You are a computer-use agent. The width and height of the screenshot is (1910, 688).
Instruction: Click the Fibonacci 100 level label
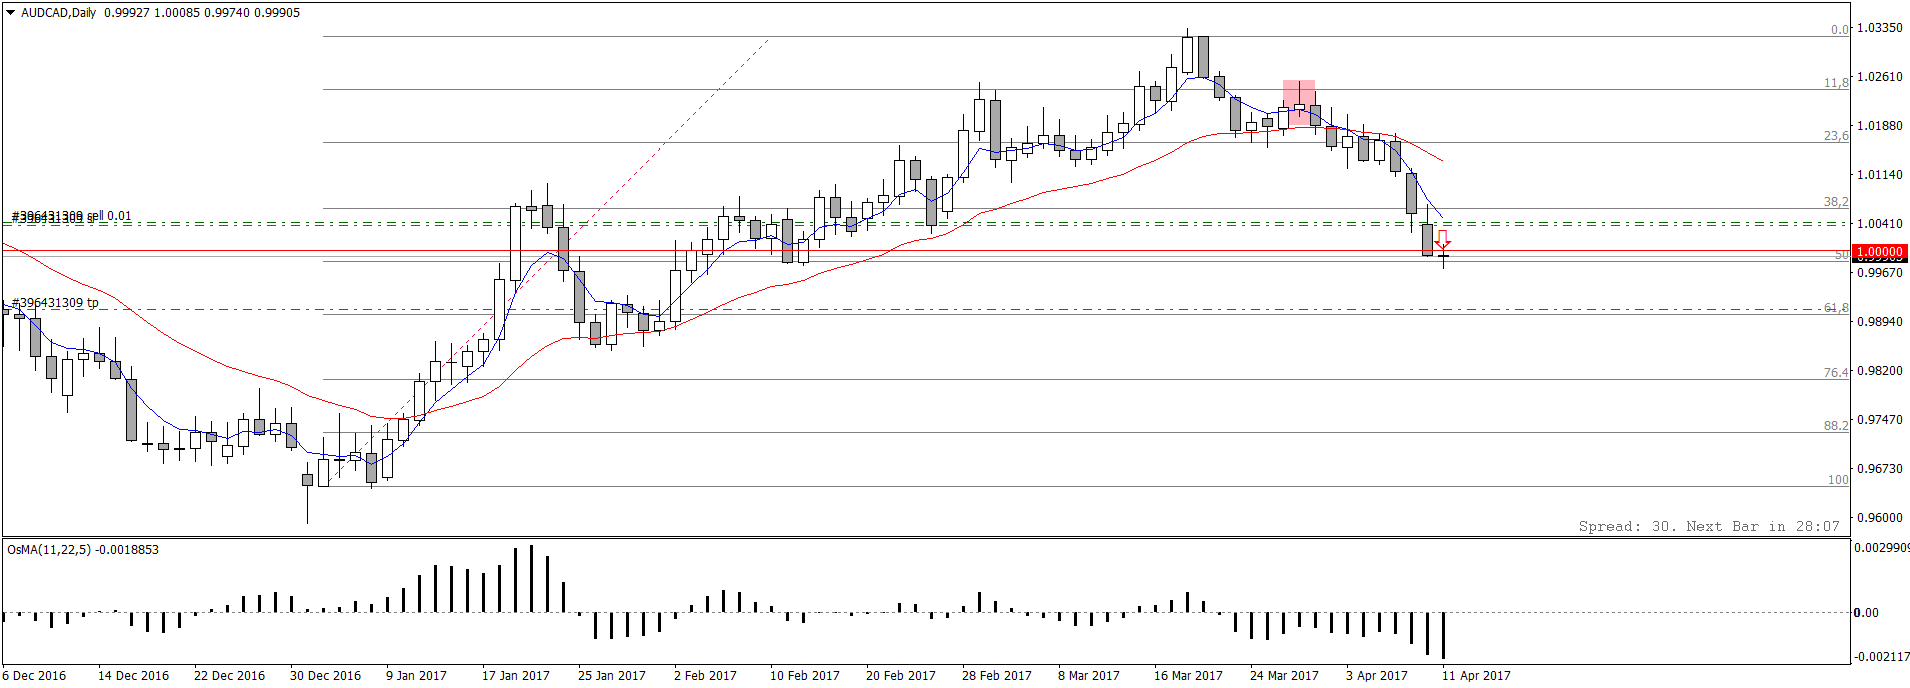[1838, 479]
